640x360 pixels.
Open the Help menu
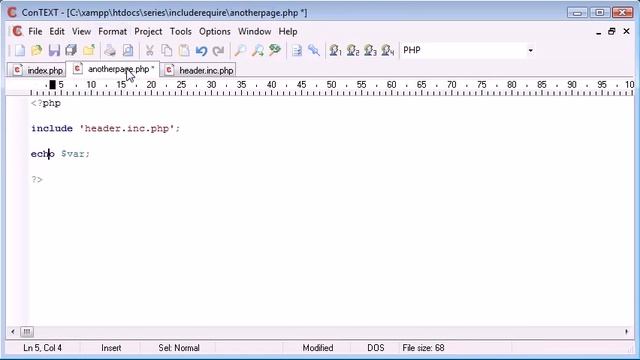288,31
